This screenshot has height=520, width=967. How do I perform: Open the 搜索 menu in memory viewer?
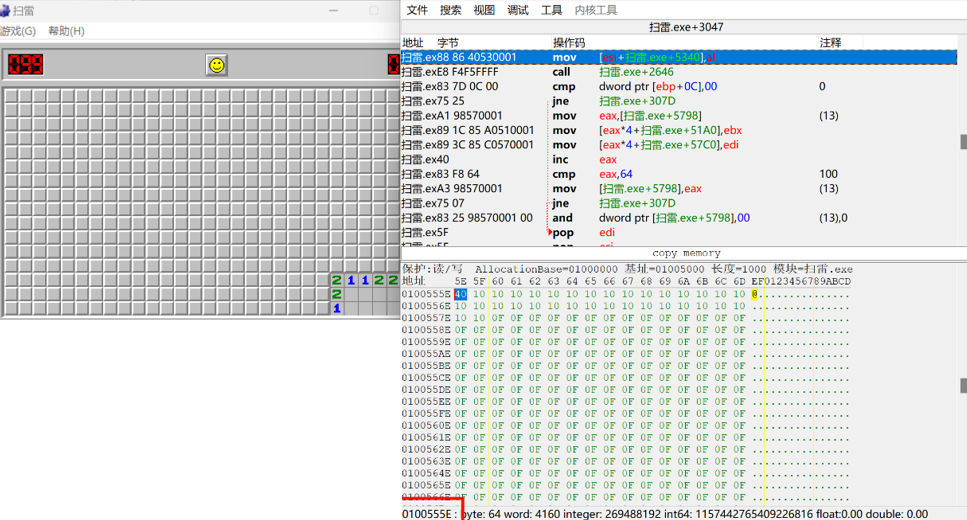tap(450, 10)
